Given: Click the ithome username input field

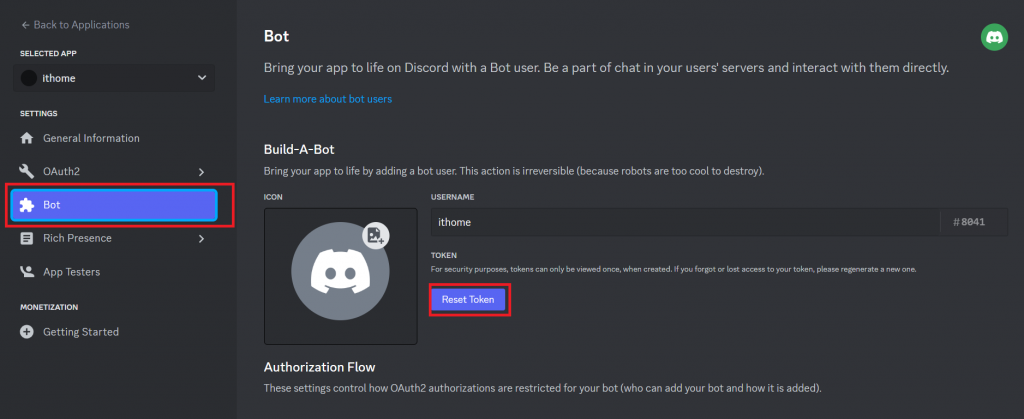Looking at the screenshot, I should tap(685, 223).
